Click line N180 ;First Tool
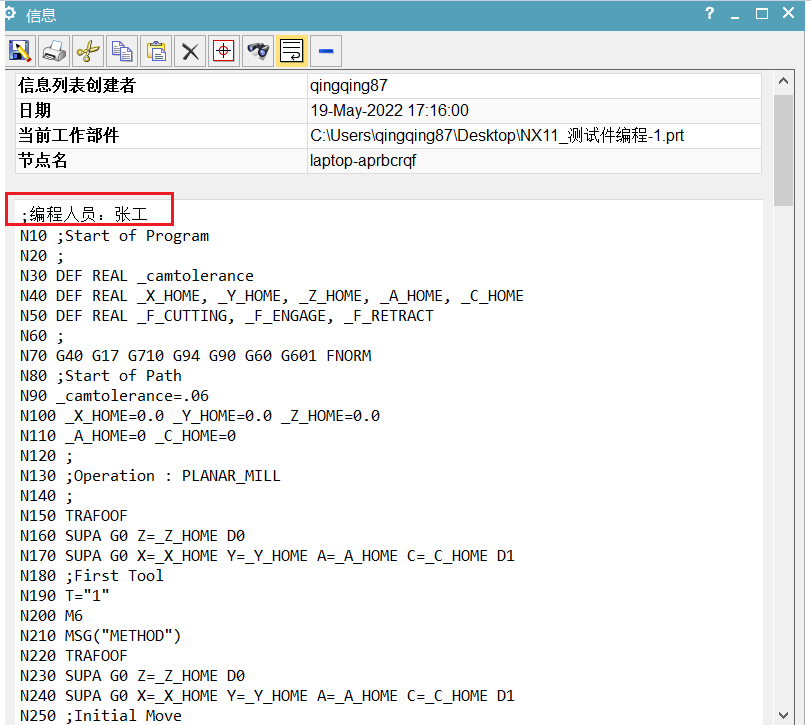Screen dimensions: 811x725 click(x=92, y=576)
